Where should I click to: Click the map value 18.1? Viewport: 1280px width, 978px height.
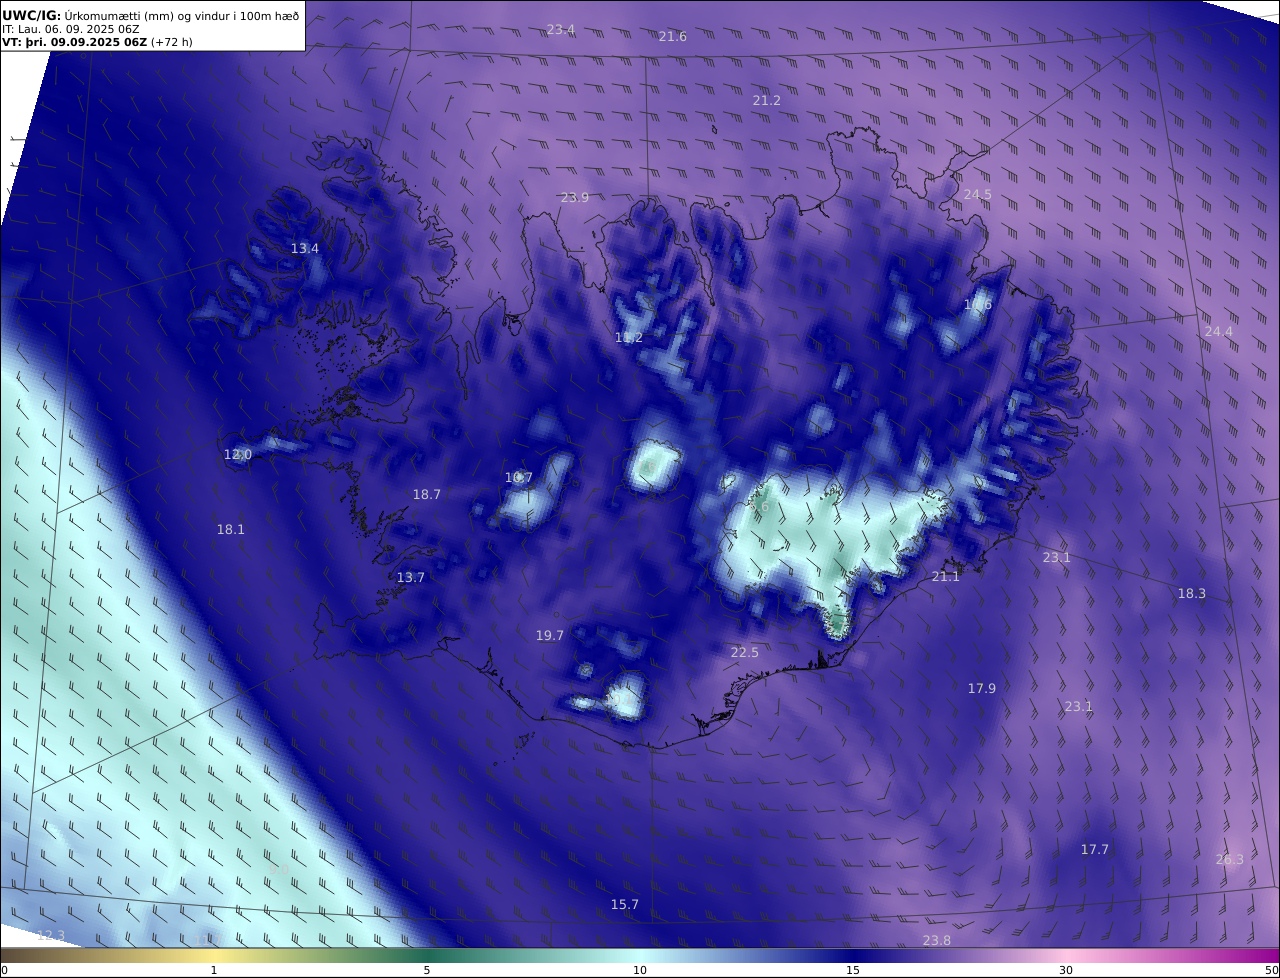coord(231,530)
